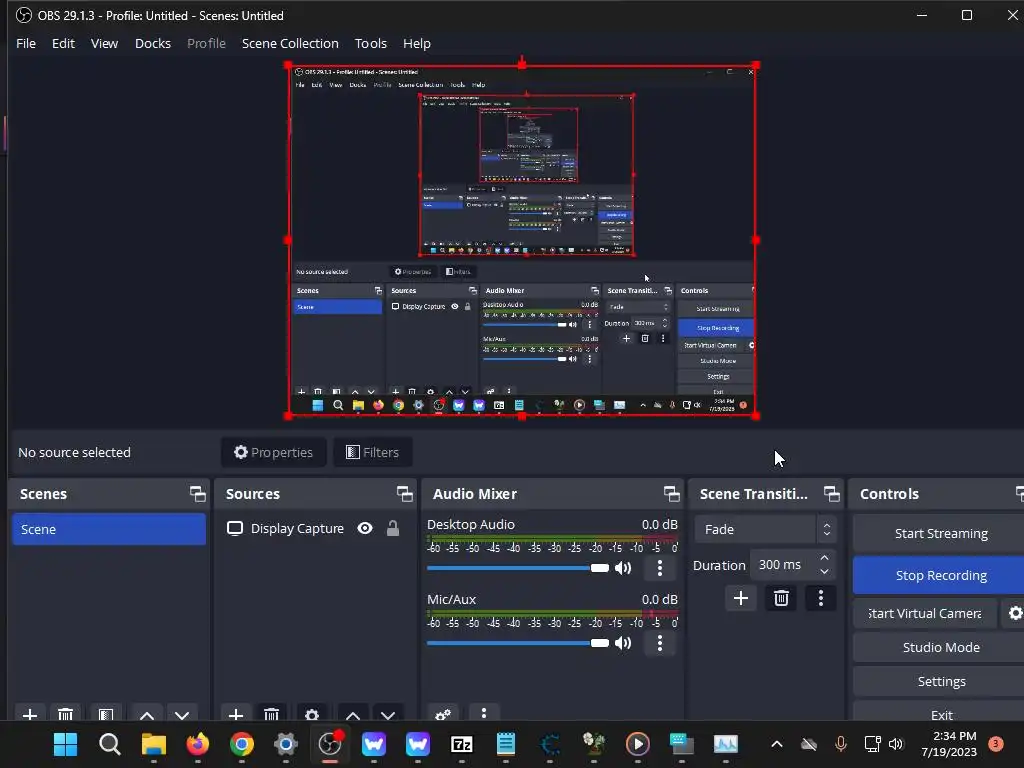
Task: Pop out the Sources dock
Action: pos(404,494)
